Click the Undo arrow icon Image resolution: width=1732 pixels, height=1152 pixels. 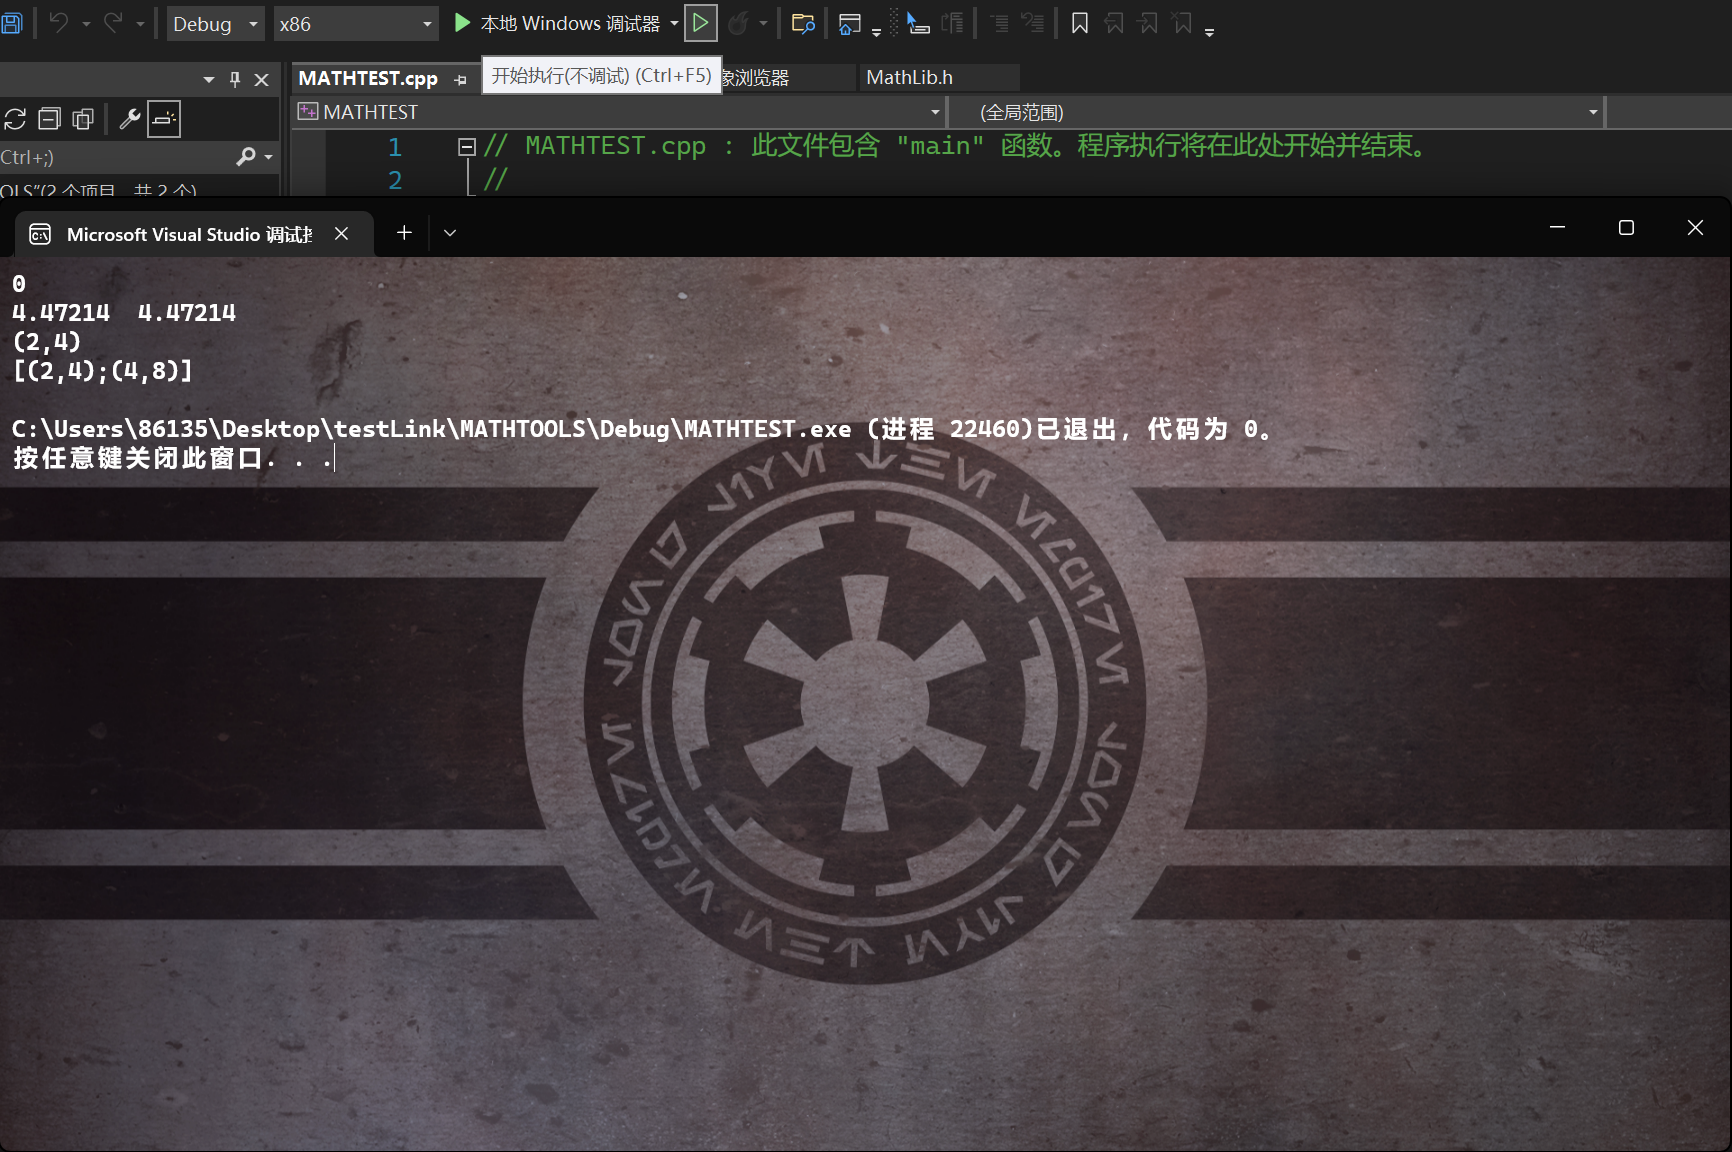tap(59, 23)
